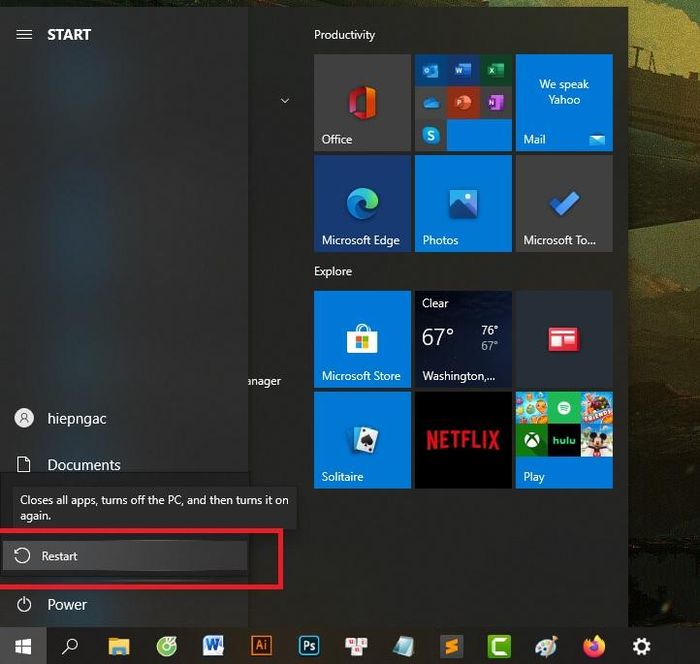
Task: Open Illustrator from the taskbar
Action: (261, 646)
